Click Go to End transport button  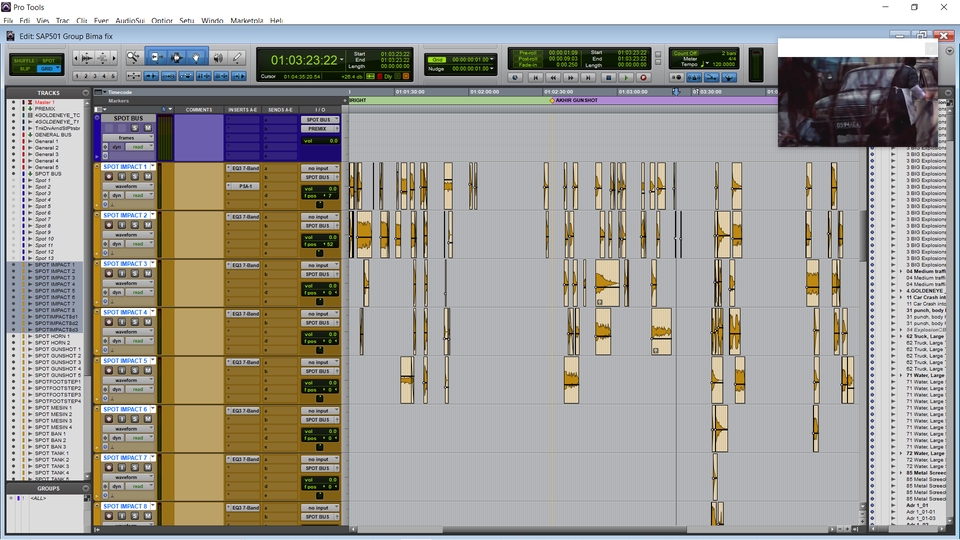coord(588,78)
